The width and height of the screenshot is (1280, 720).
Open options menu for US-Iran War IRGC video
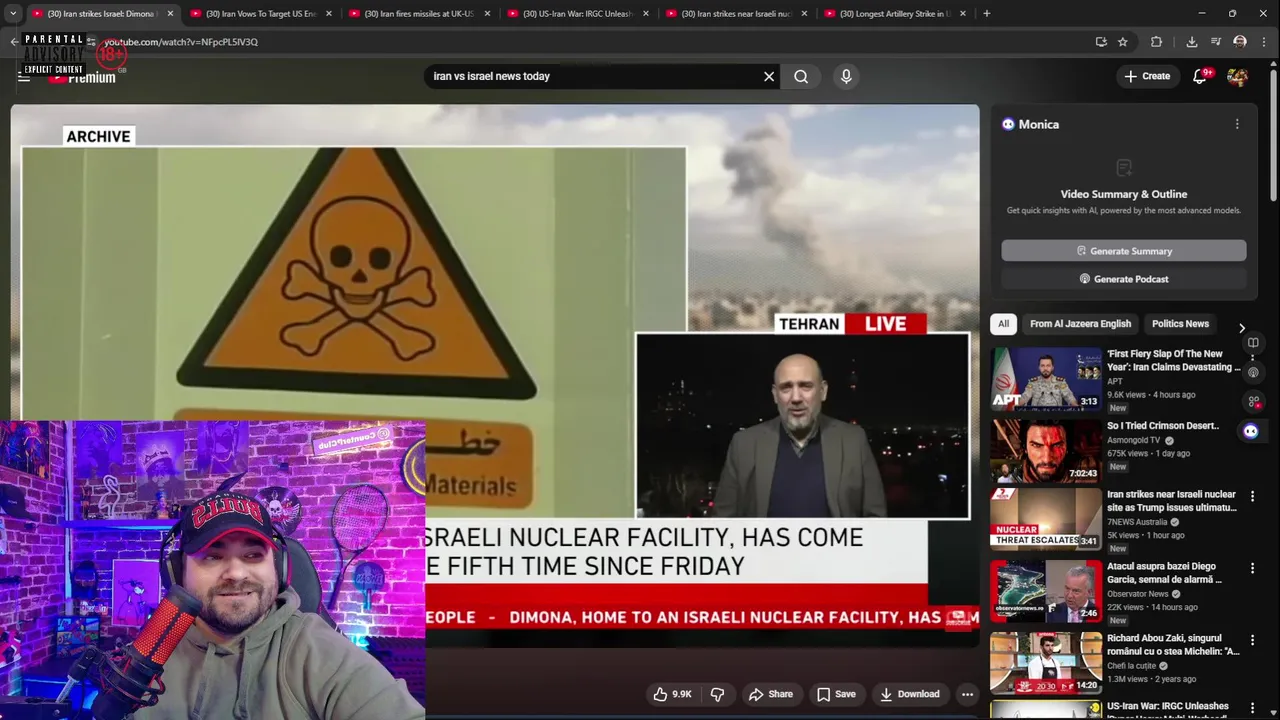click(1251, 708)
